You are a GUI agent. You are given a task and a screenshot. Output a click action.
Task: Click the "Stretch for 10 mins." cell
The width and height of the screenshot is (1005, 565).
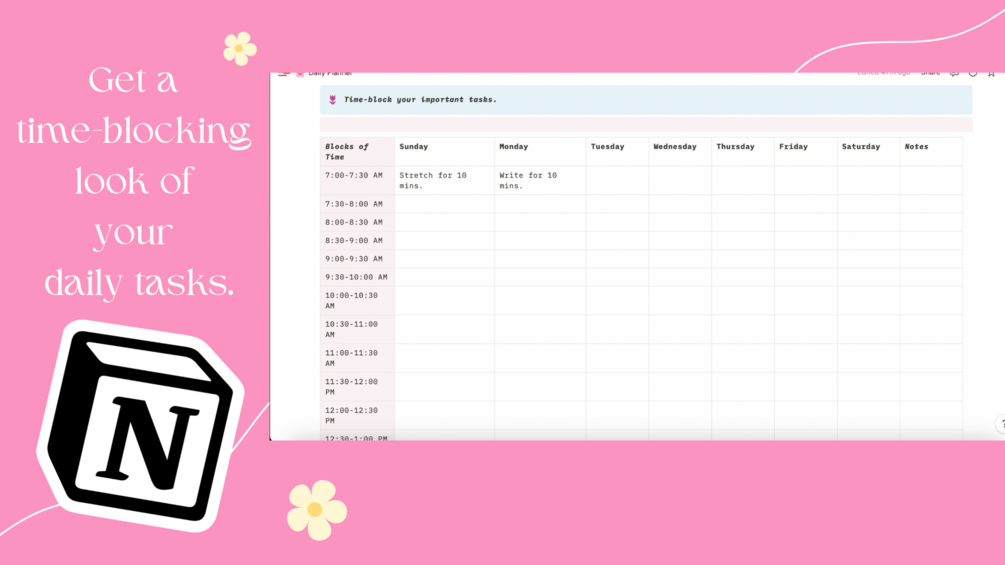(444, 181)
